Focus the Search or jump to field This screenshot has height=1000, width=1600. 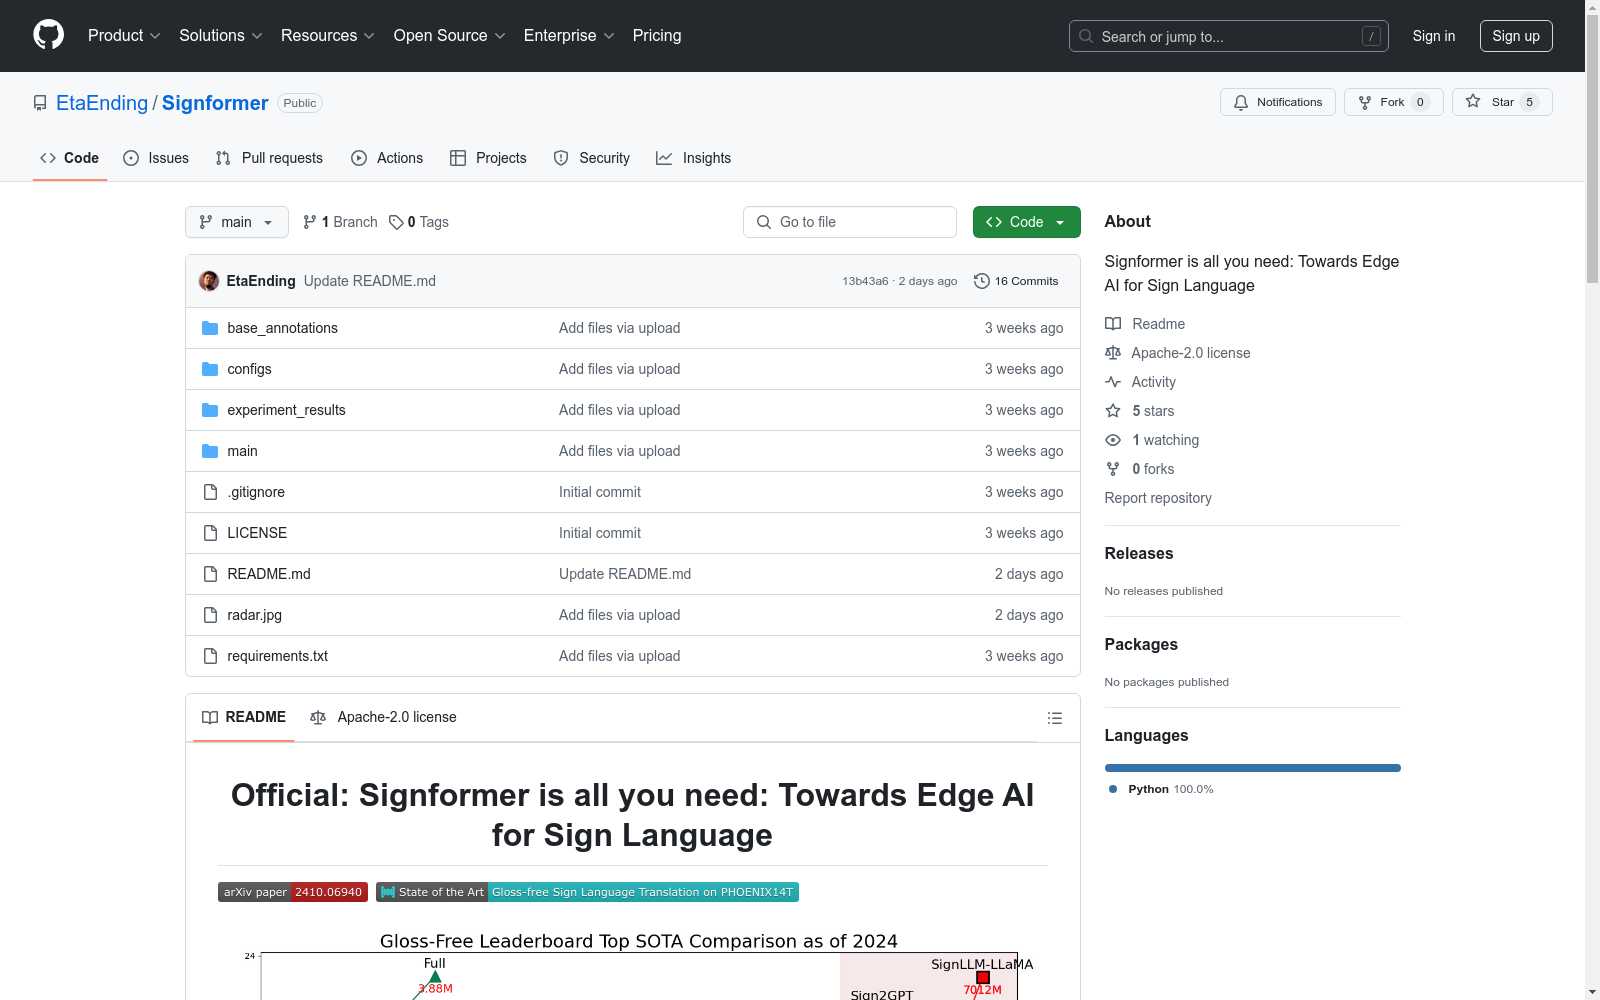pos(1229,36)
